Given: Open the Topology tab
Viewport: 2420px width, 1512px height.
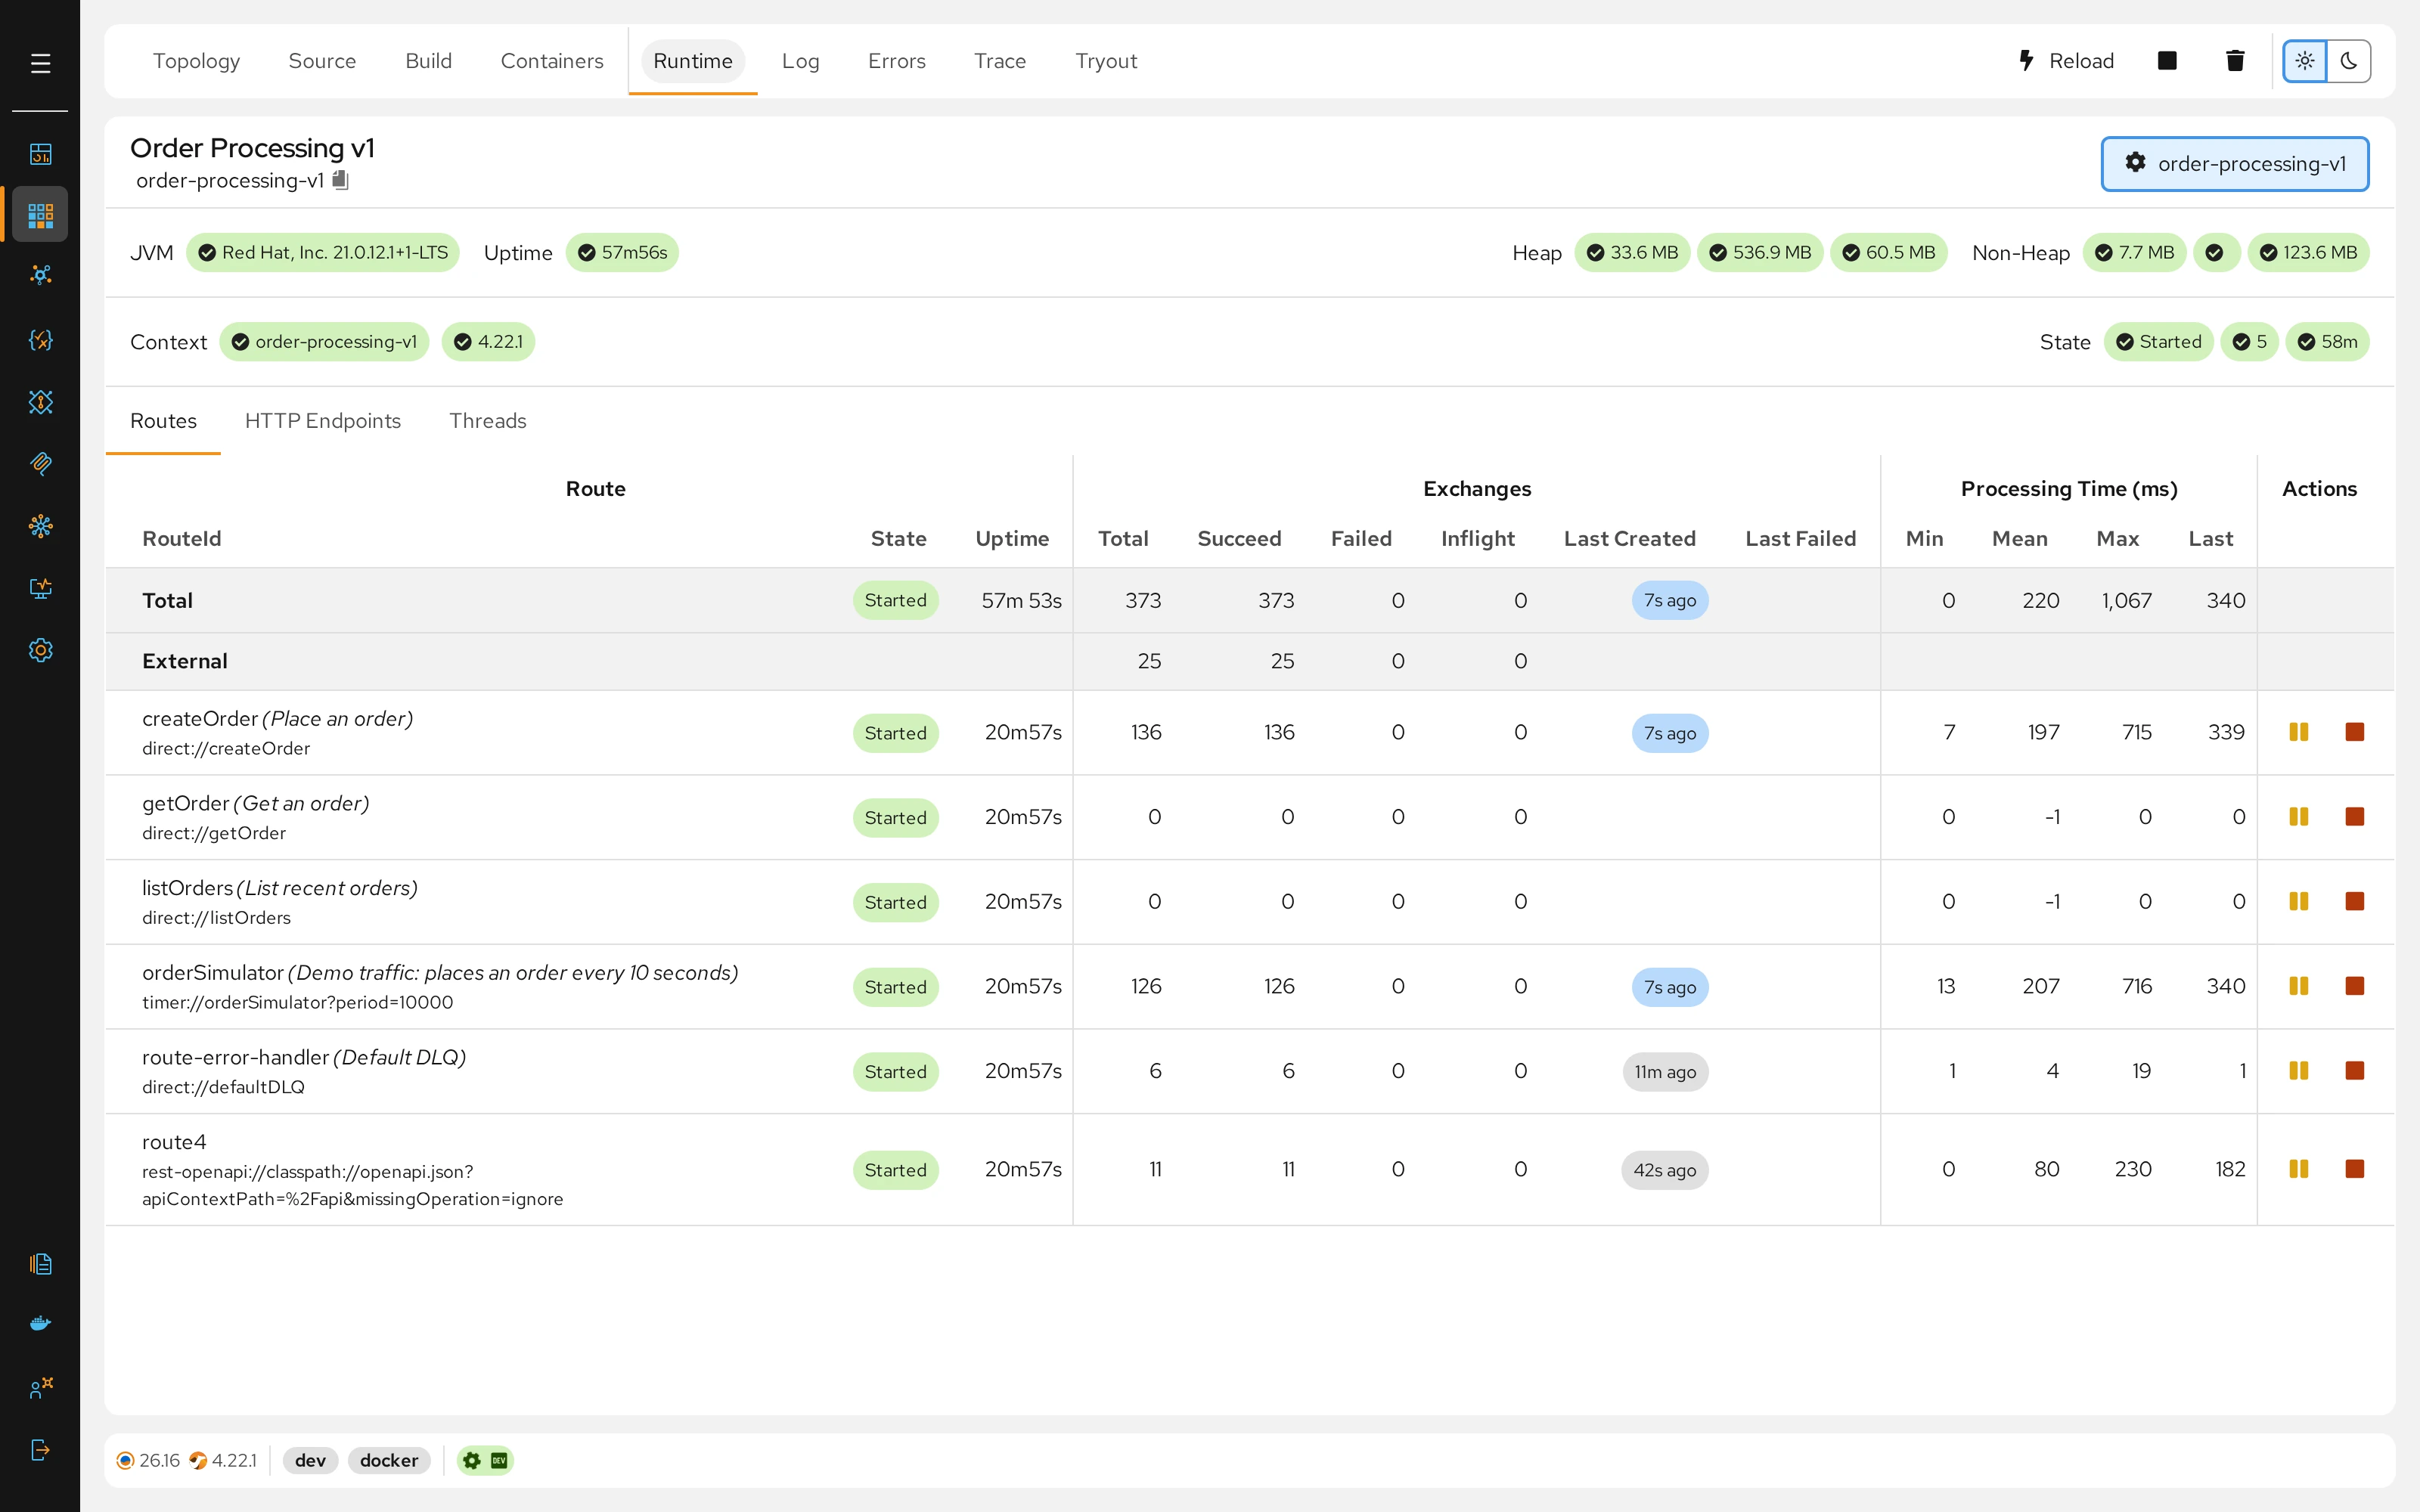Looking at the screenshot, I should pyautogui.click(x=196, y=61).
